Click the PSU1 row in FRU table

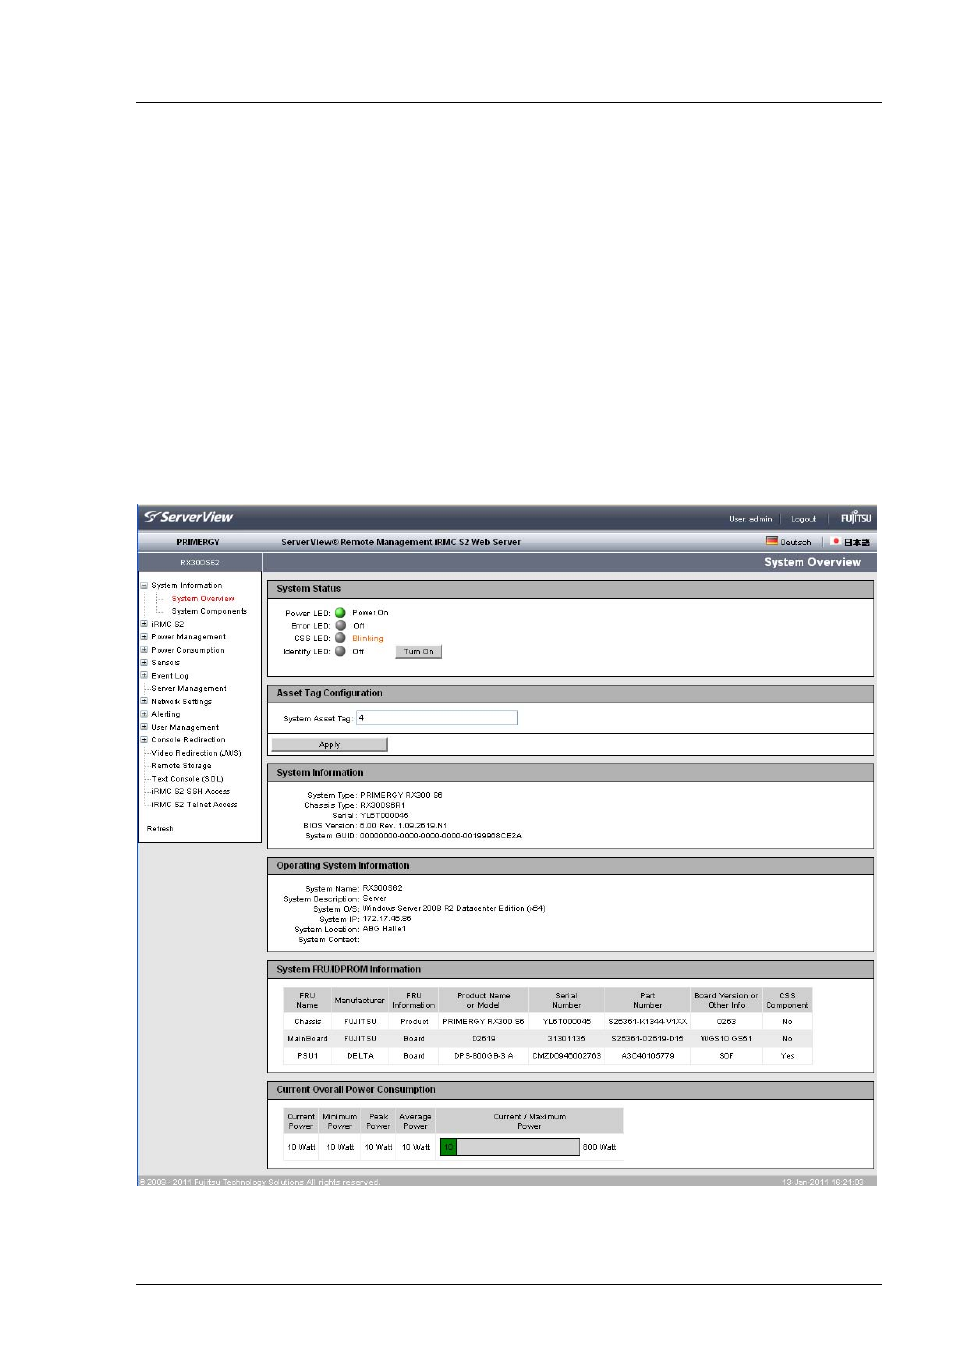tap(547, 1056)
